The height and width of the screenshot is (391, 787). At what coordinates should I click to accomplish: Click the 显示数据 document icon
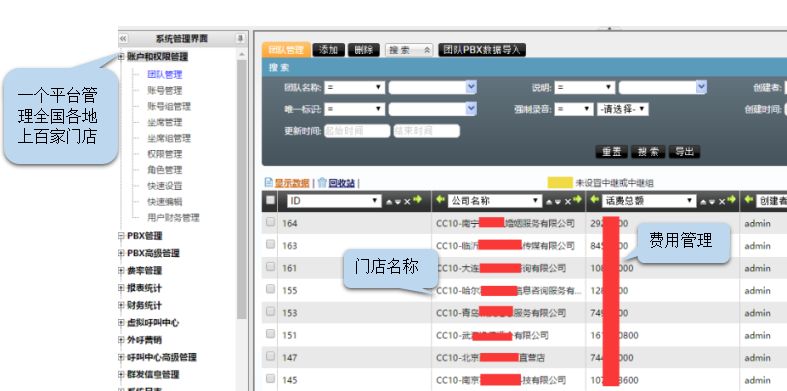(x=269, y=183)
